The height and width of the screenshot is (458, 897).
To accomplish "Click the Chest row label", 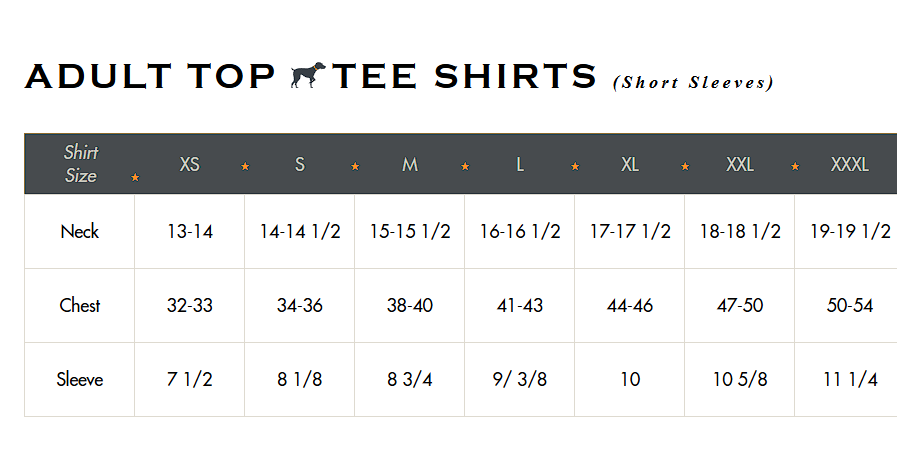I will [x=80, y=305].
